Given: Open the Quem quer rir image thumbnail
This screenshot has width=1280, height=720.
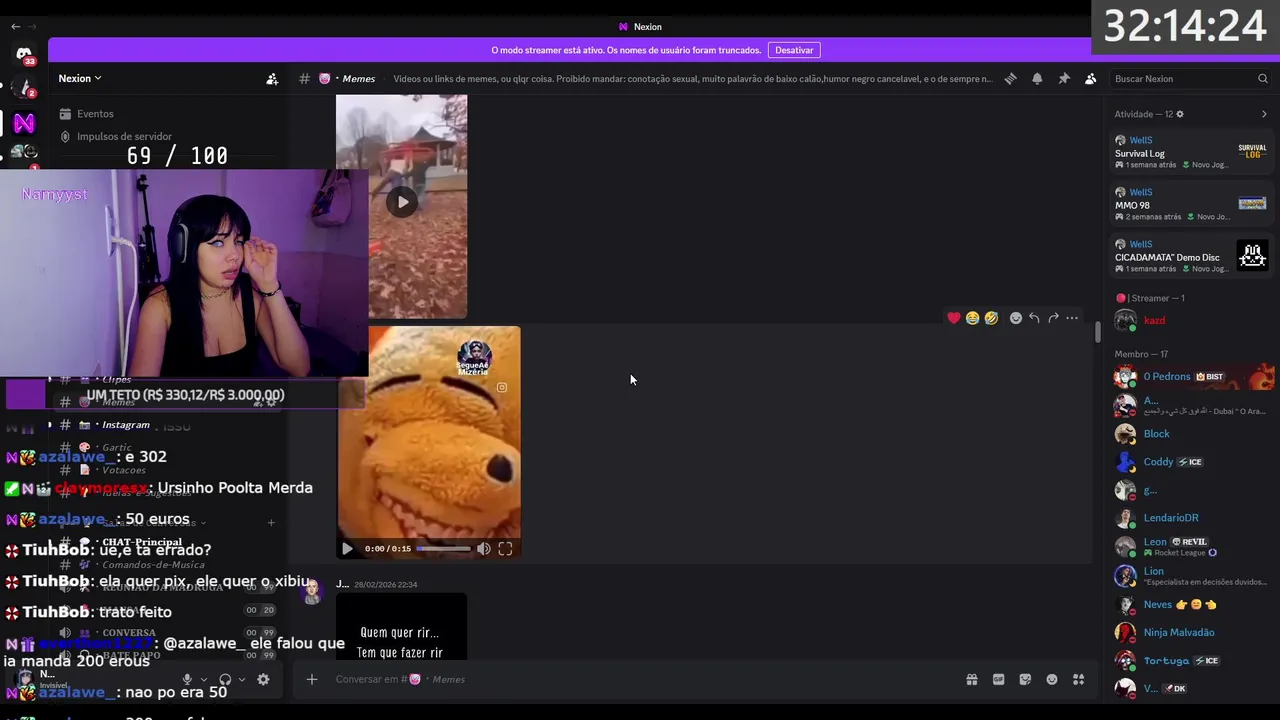Looking at the screenshot, I should [401, 626].
